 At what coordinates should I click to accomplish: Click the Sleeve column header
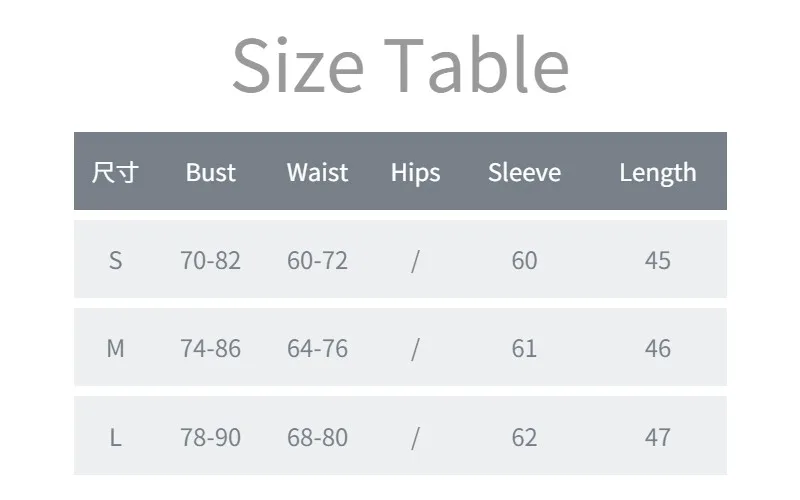524,172
